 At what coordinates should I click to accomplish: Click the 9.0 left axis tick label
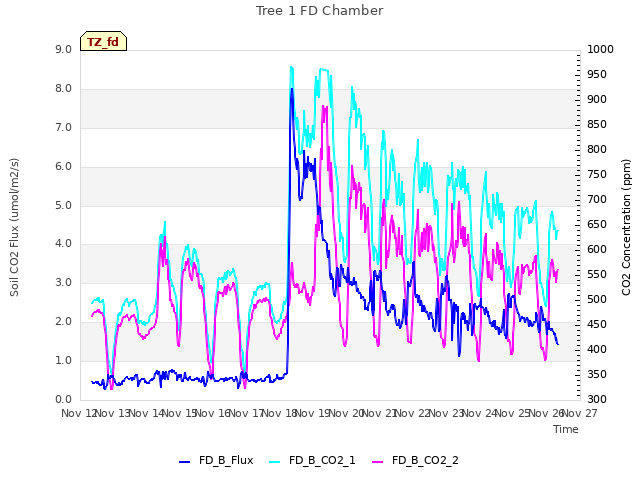pos(64,49)
